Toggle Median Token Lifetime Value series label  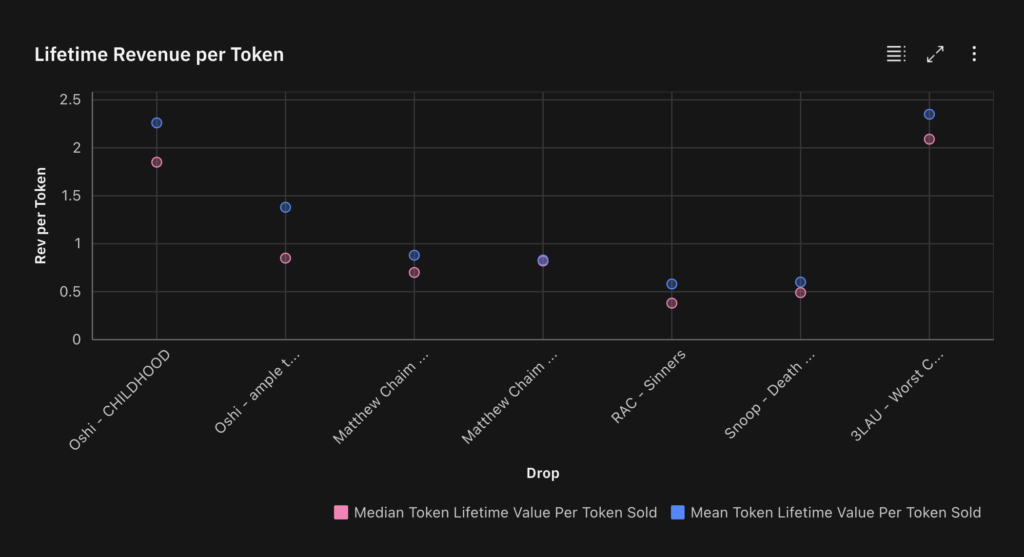(x=505, y=513)
